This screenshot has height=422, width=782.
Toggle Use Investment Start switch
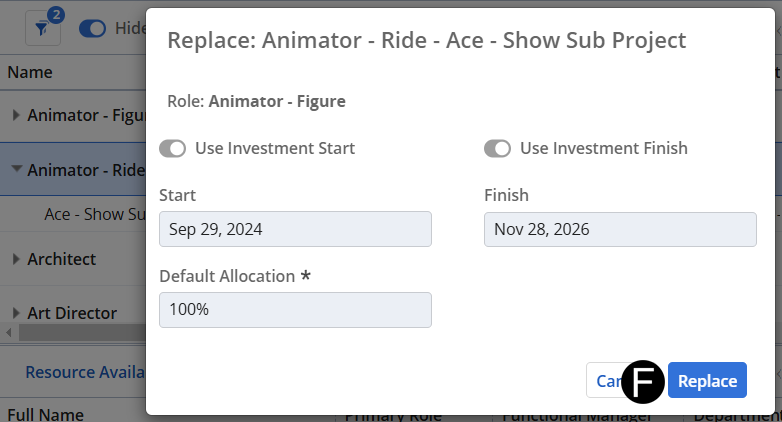tap(173, 149)
